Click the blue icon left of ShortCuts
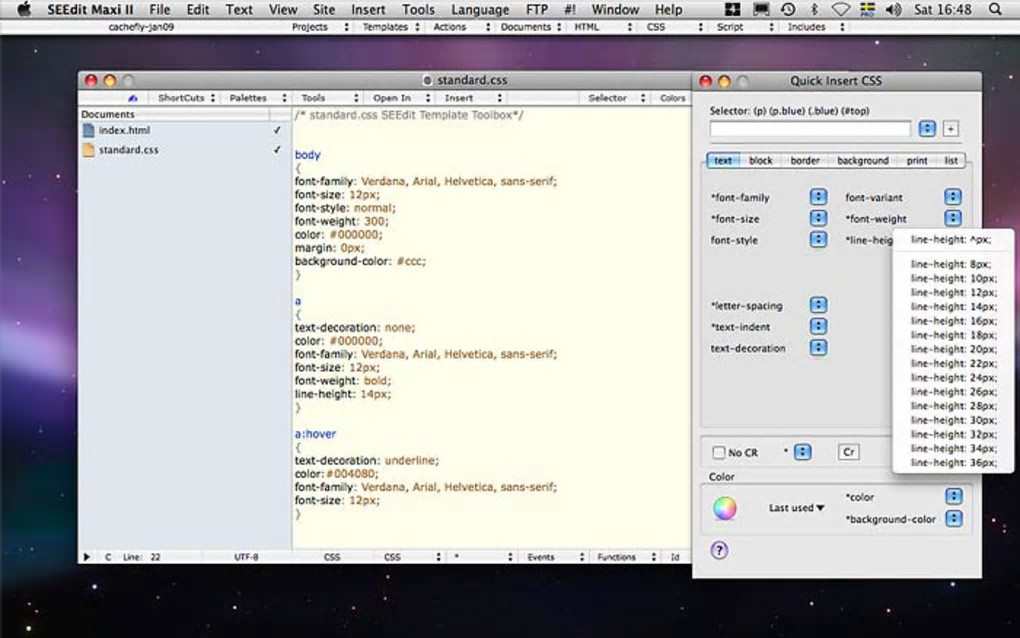The height and width of the screenshot is (638, 1020). click(x=133, y=98)
